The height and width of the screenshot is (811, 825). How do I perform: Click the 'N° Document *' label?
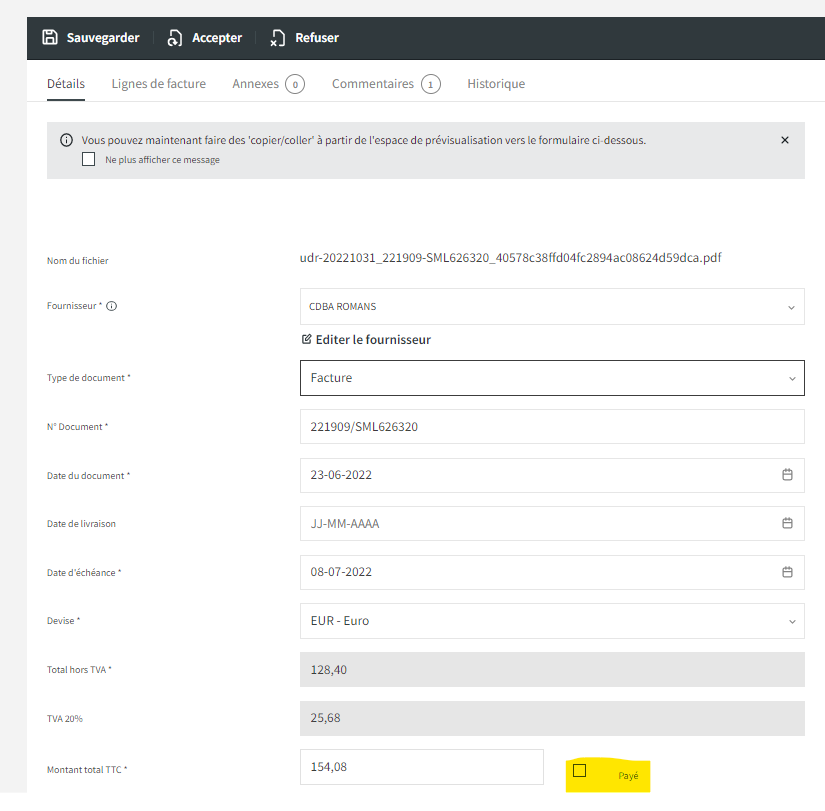pyautogui.click(x=77, y=427)
